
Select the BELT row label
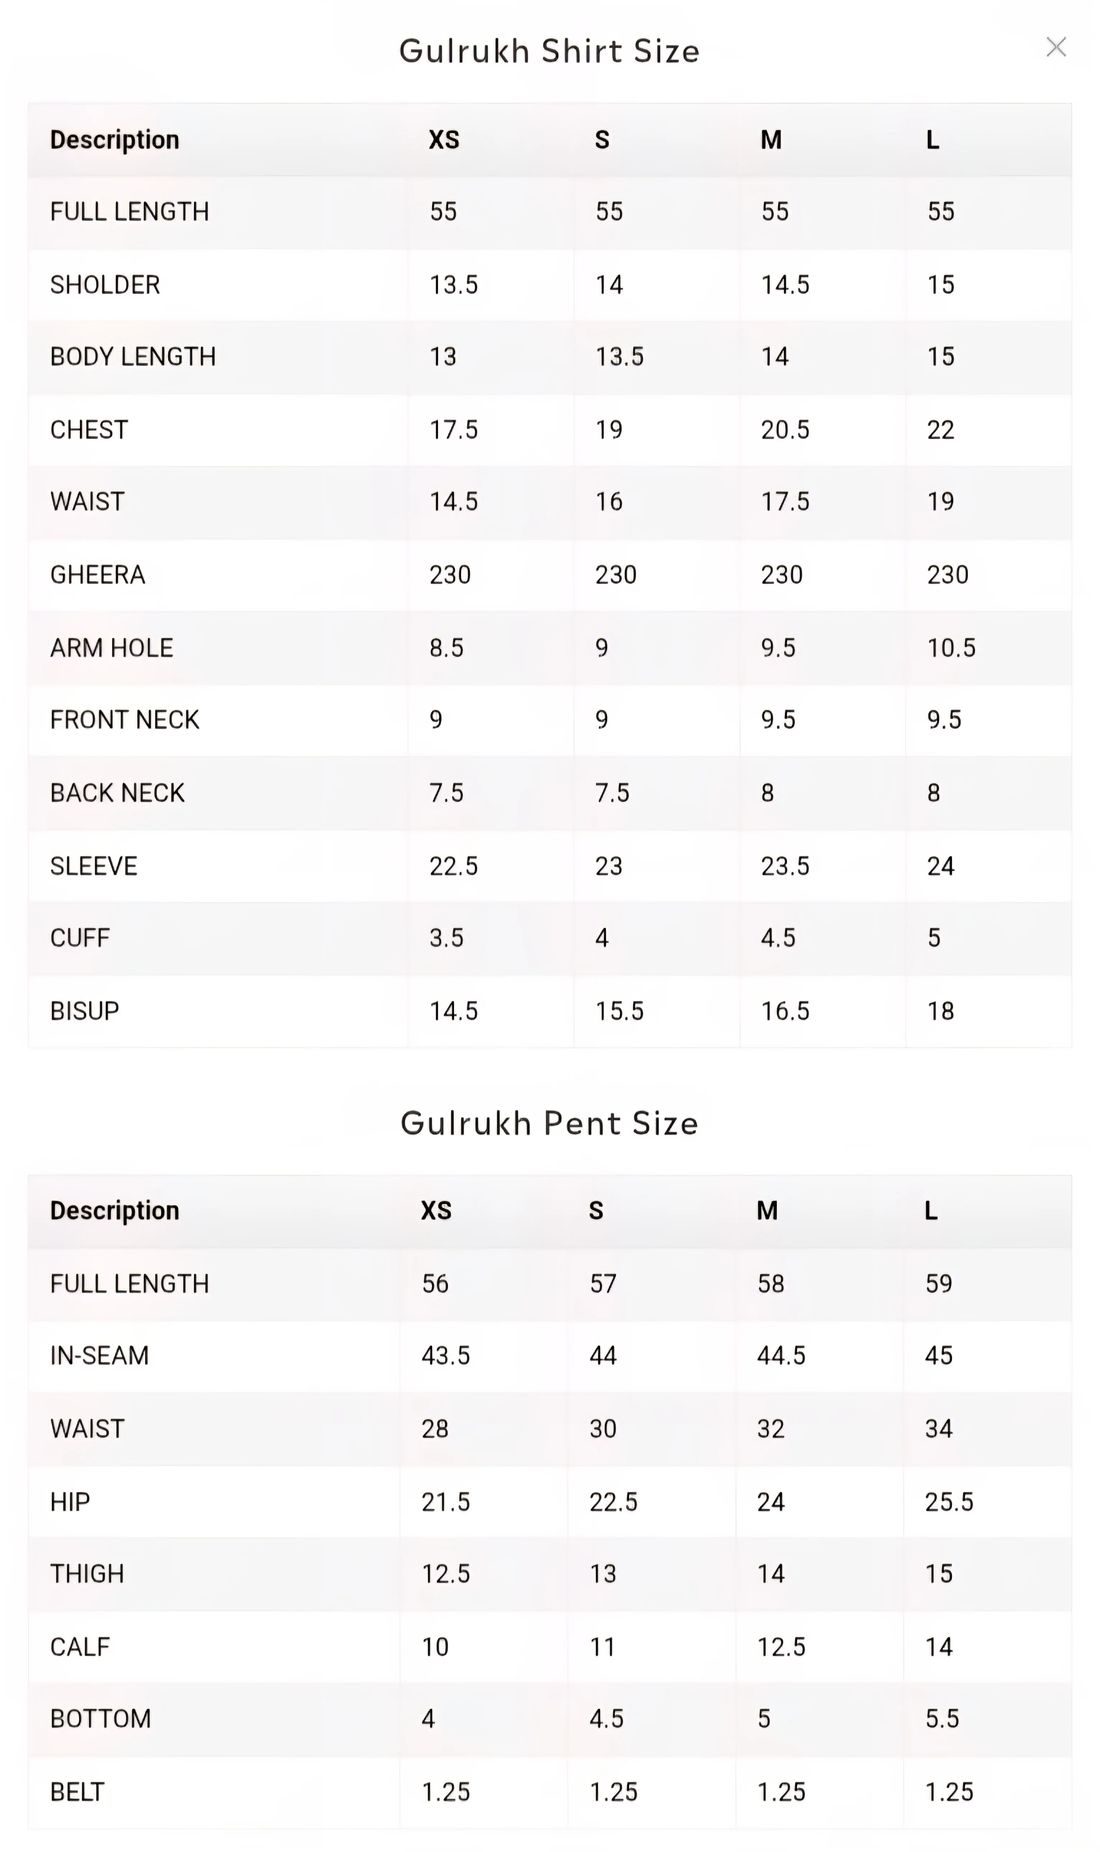coord(77,1792)
